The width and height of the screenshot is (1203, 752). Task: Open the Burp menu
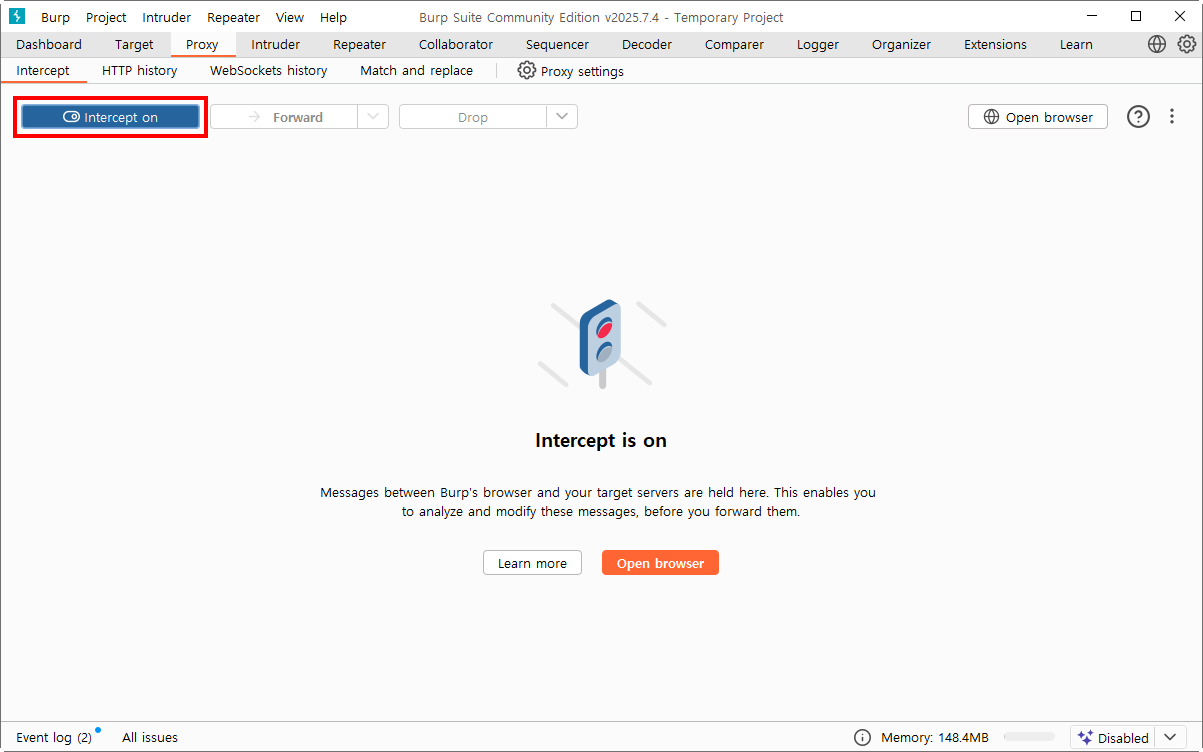(55, 17)
